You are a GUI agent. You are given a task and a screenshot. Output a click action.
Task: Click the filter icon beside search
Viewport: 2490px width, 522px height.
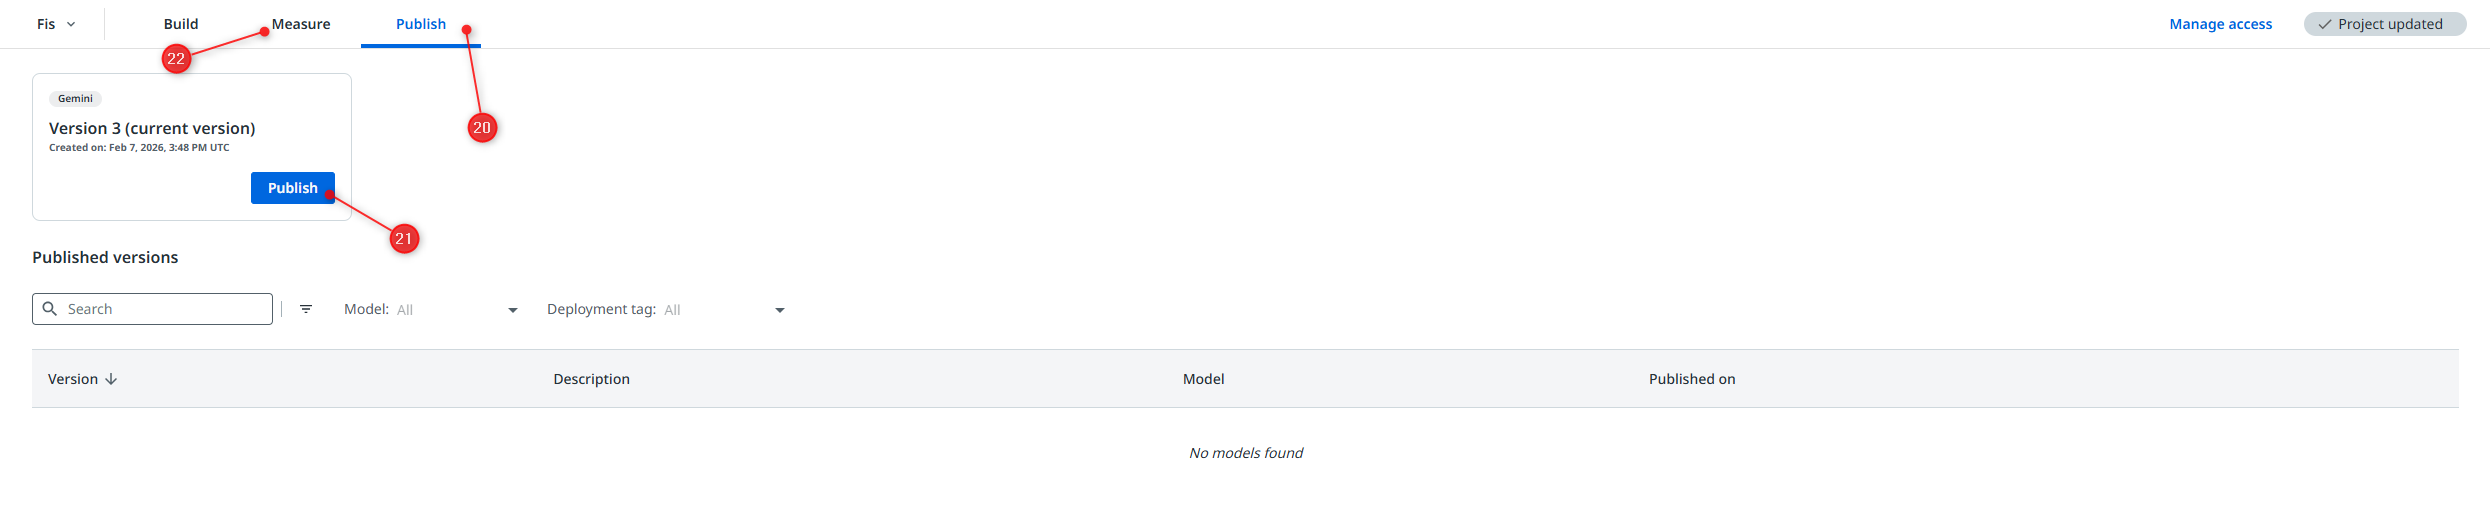point(306,309)
